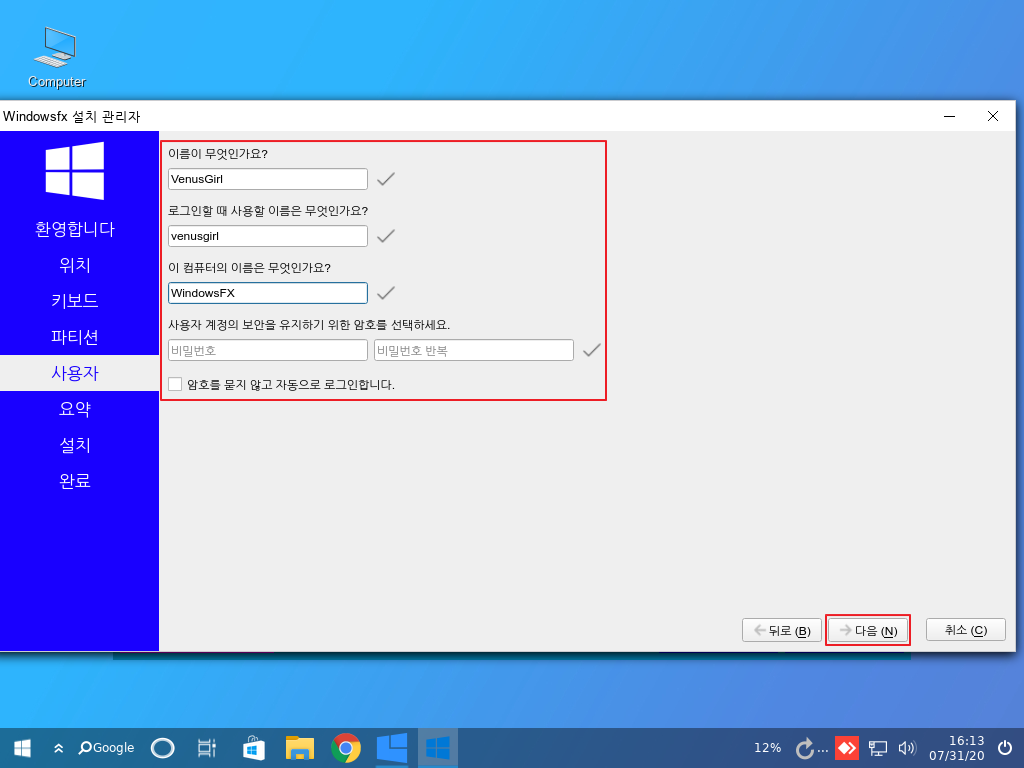Open the File Explorer folder icon

tap(300, 748)
